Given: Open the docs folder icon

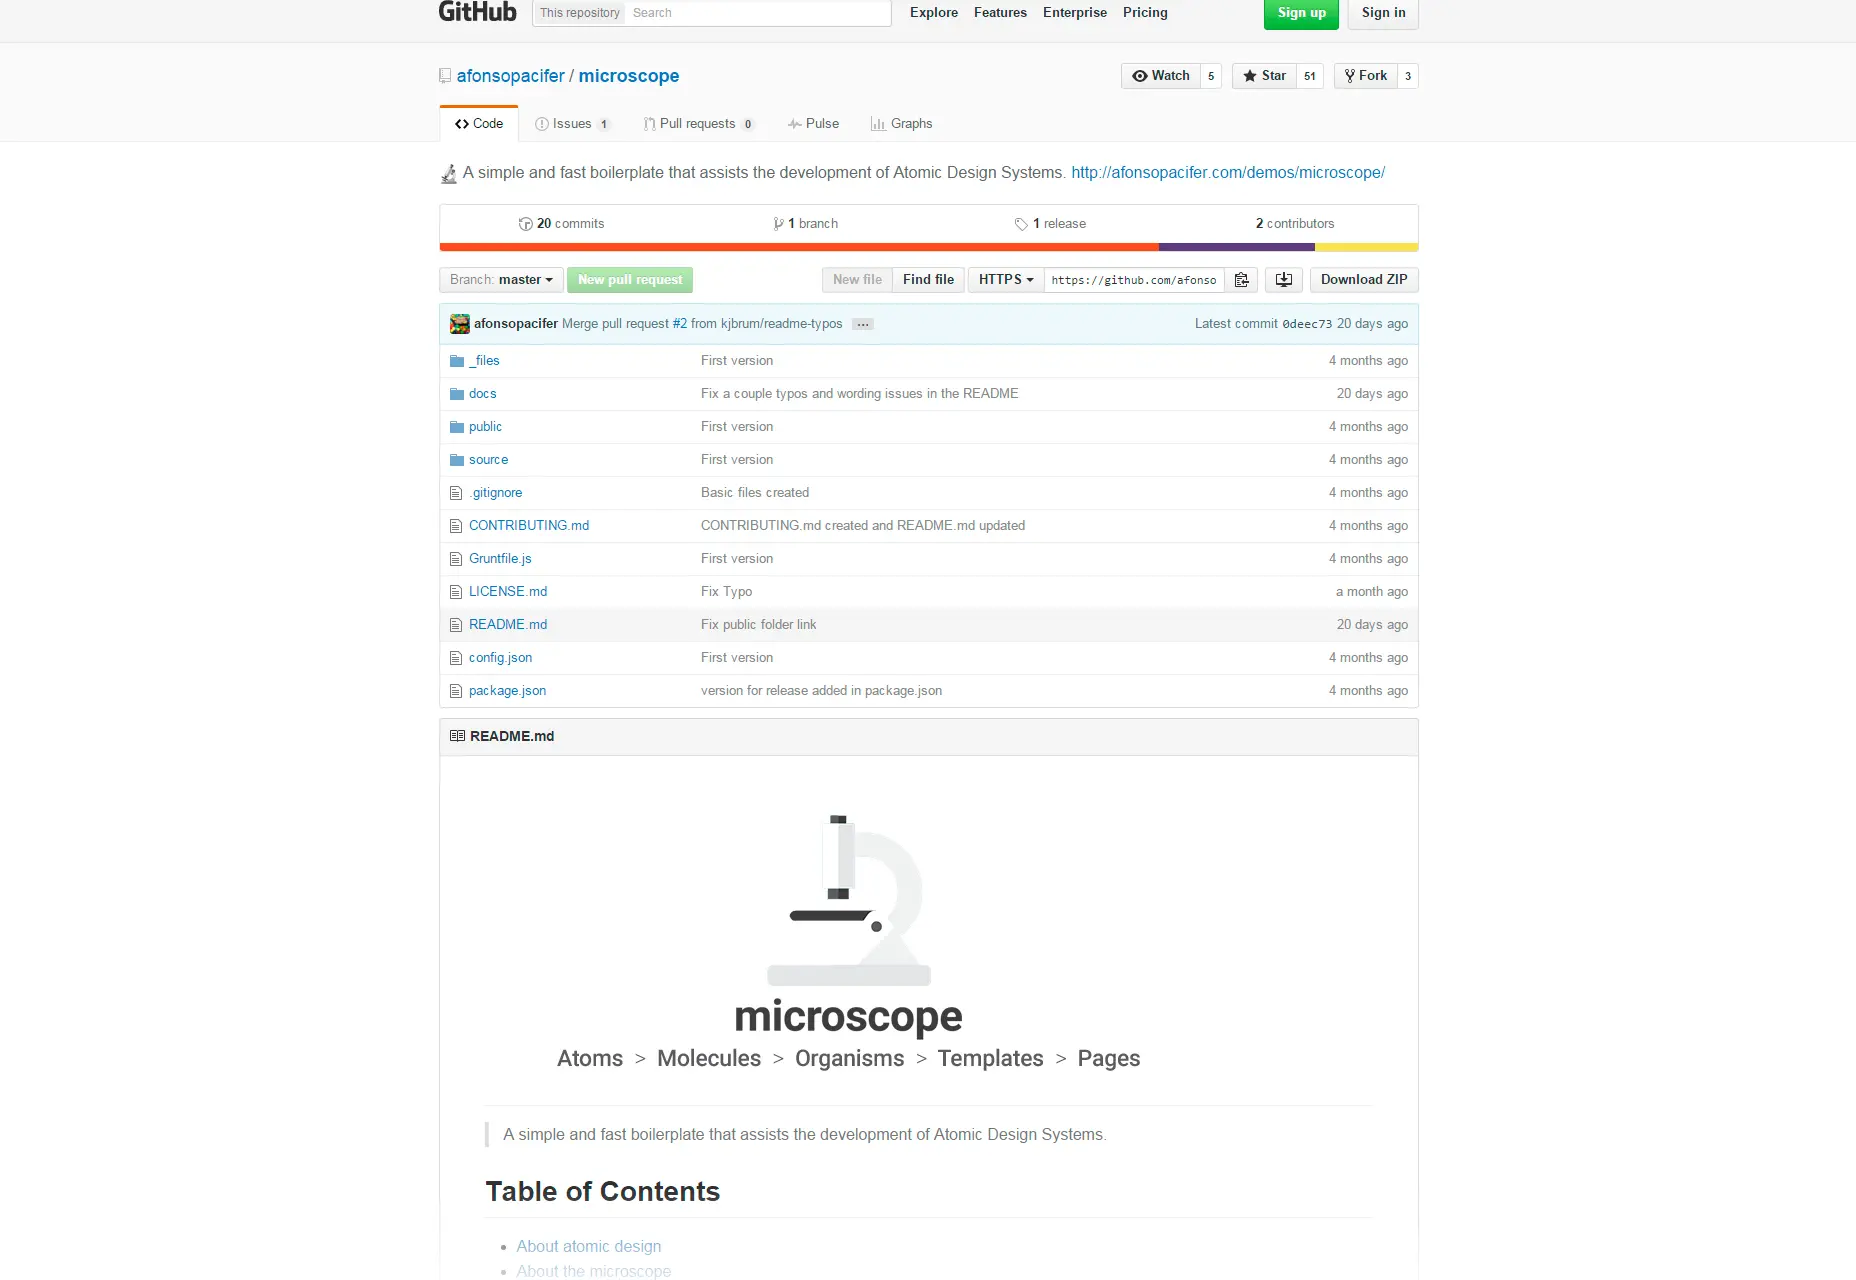Looking at the screenshot, I should (457, 393).
